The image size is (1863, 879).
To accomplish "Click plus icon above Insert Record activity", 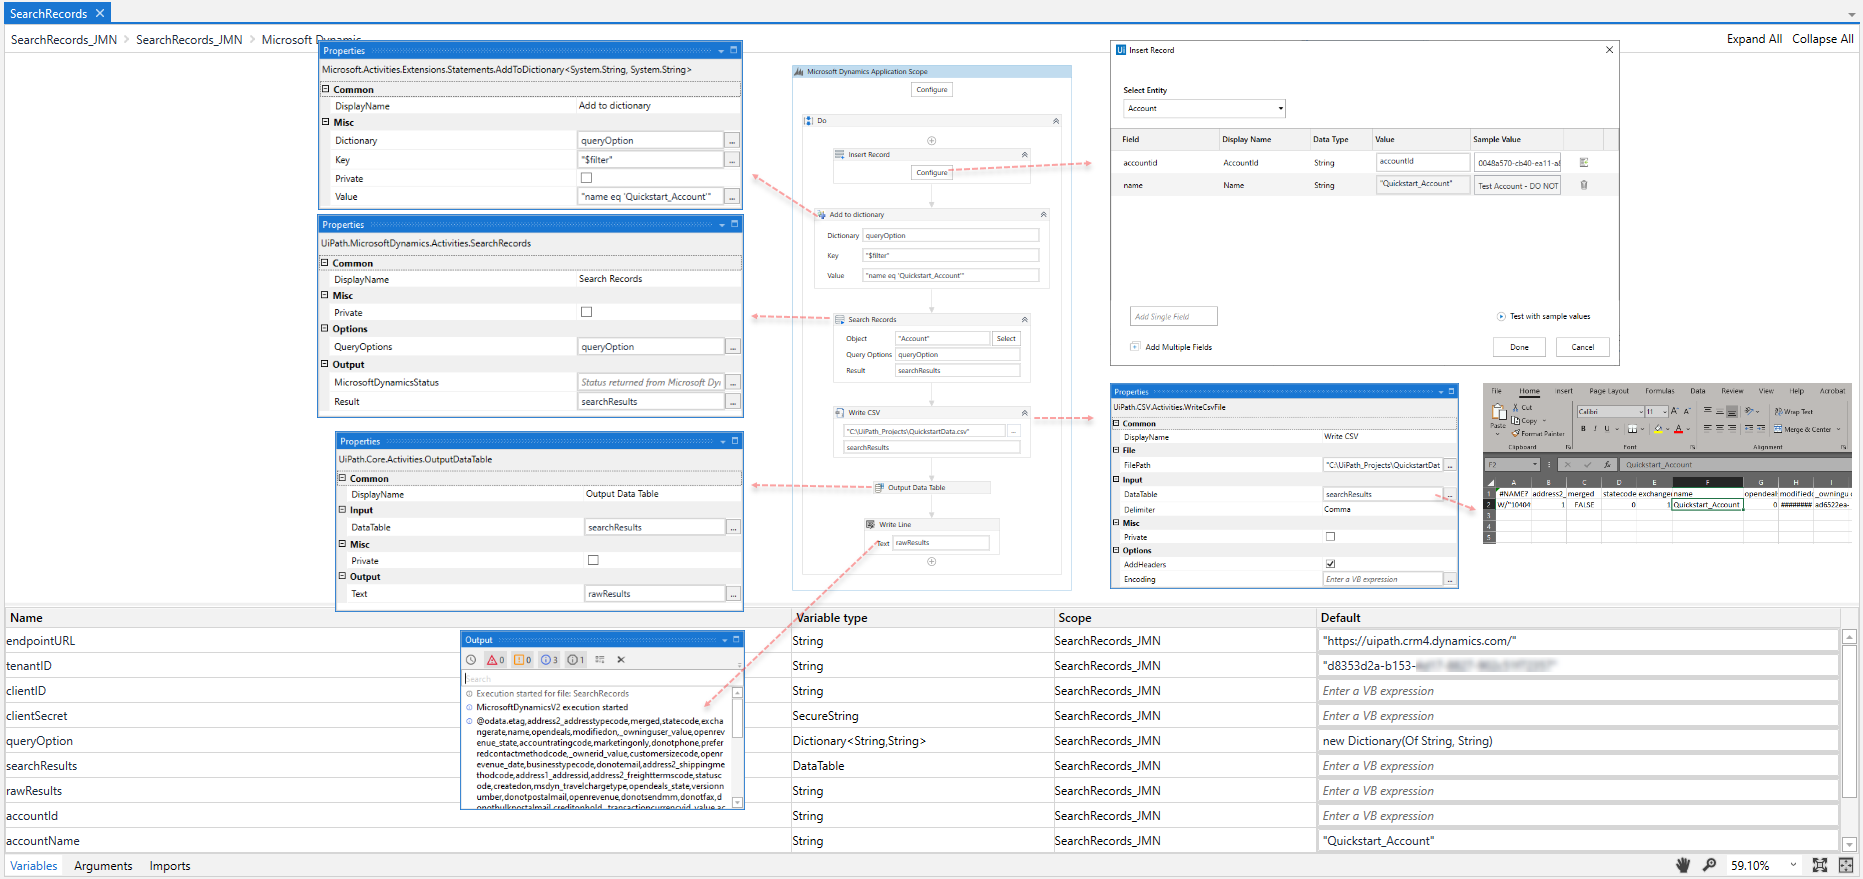I will pyautogui.click(x=931, y=141).
